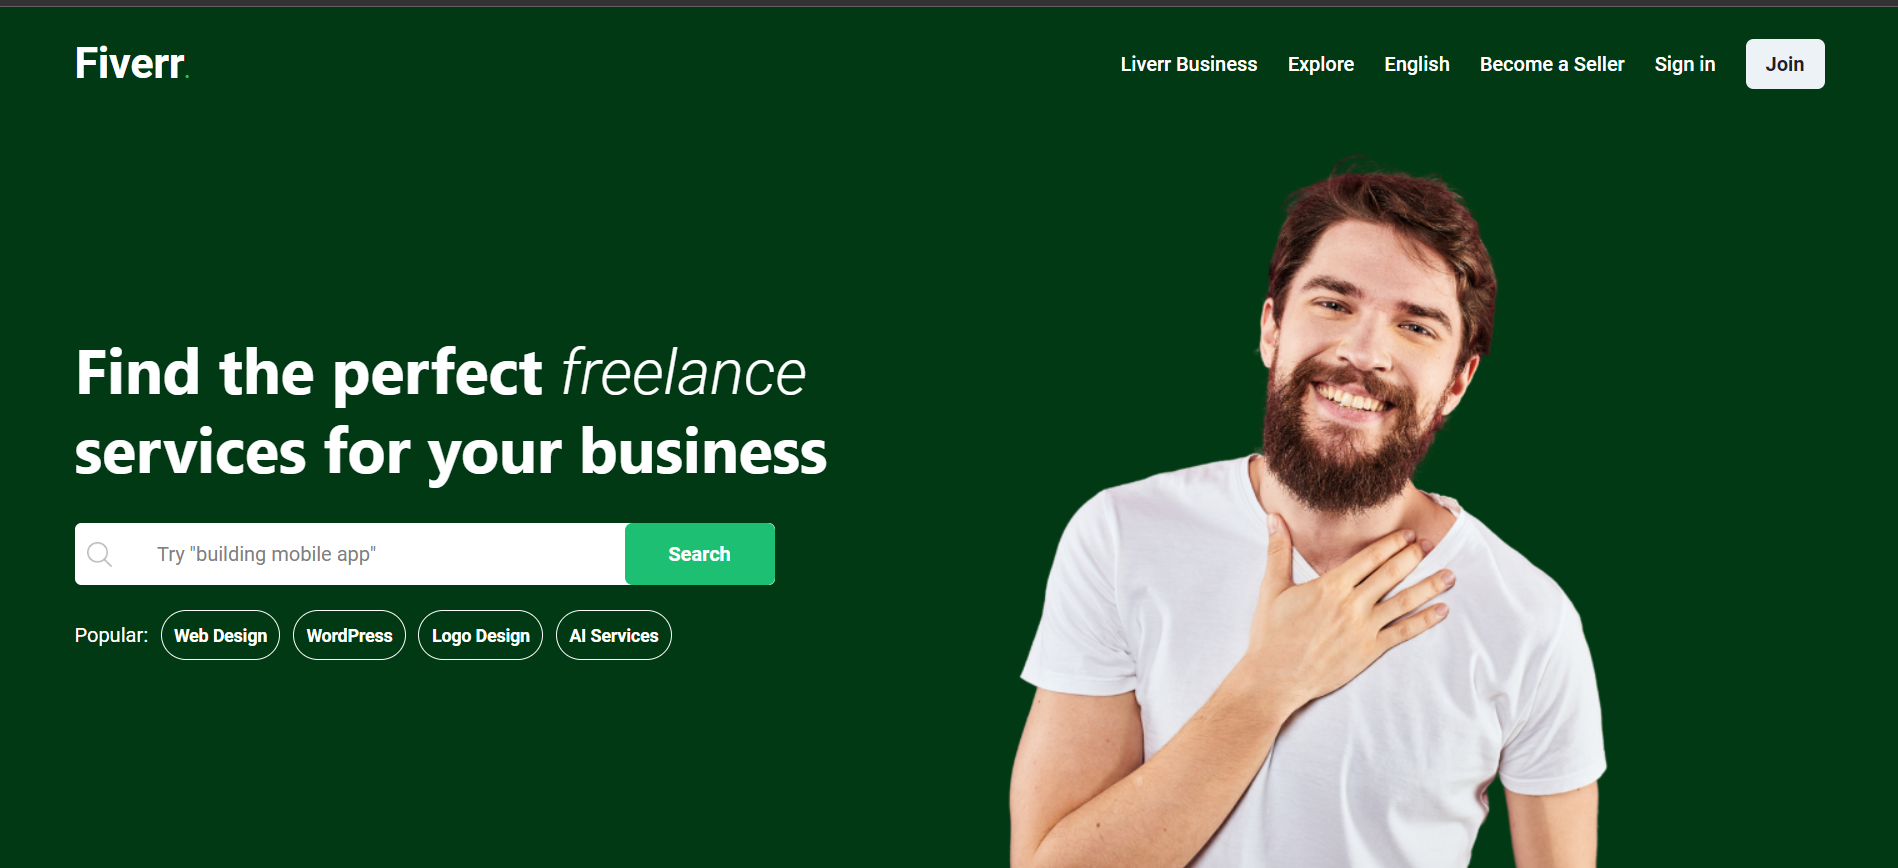
Task: Click the Join button
Action: [x=1785, y=64]
